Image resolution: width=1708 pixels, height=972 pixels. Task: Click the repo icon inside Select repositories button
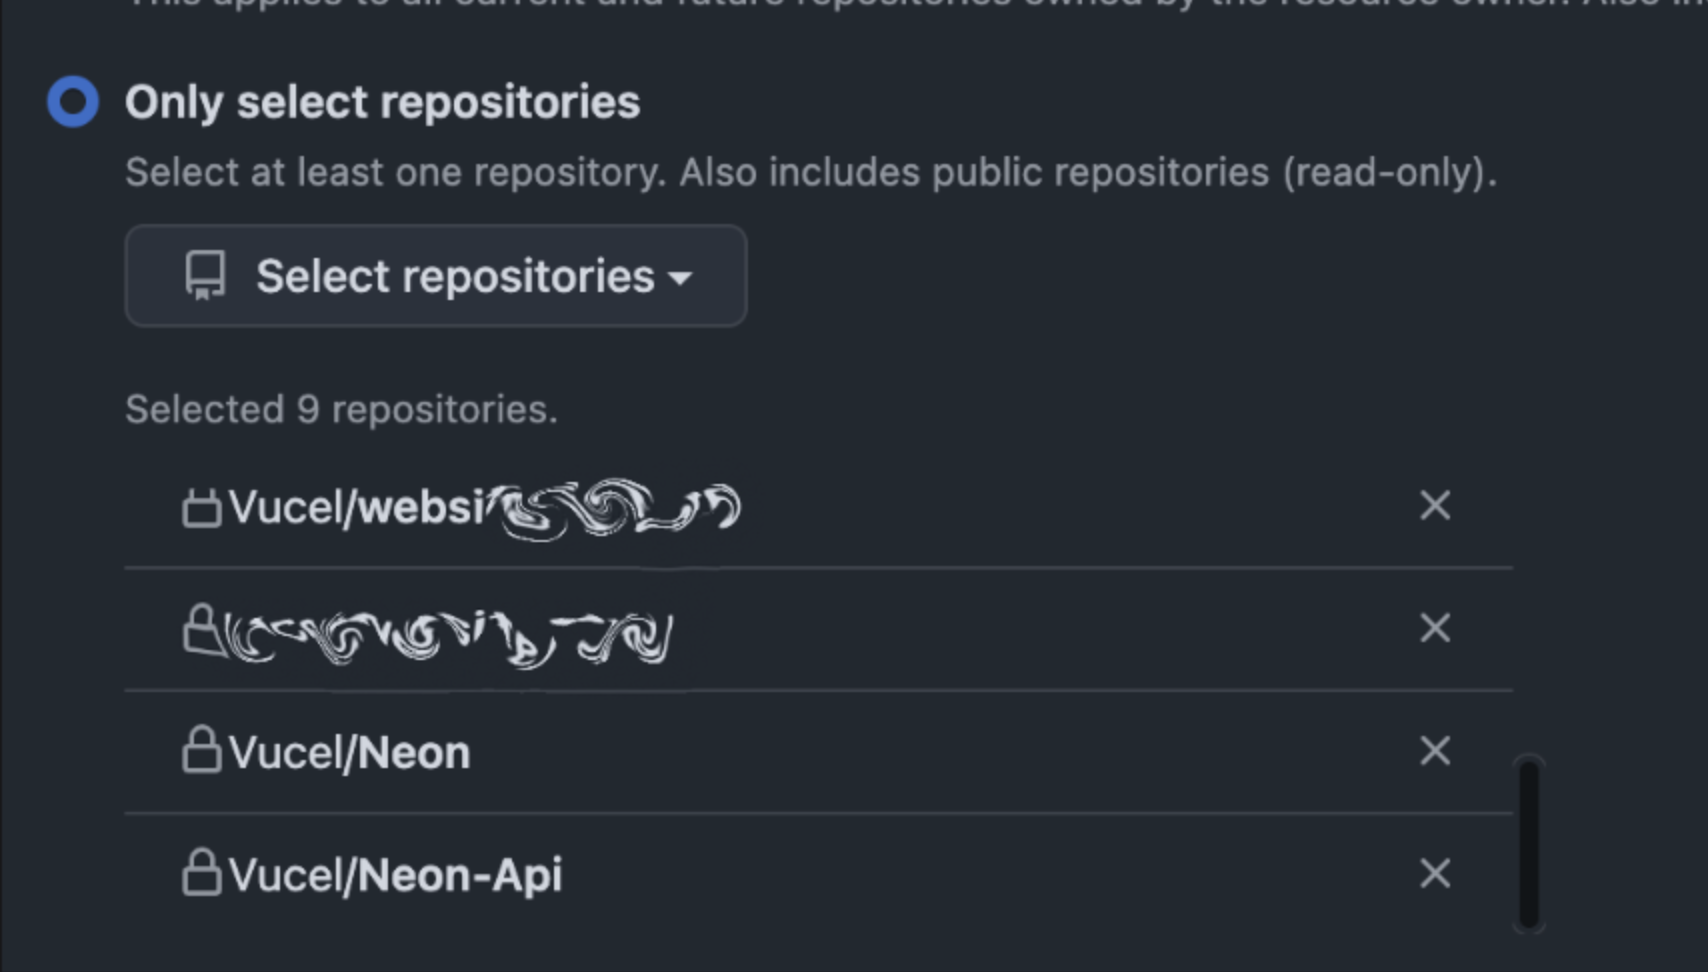pos(205,276)
